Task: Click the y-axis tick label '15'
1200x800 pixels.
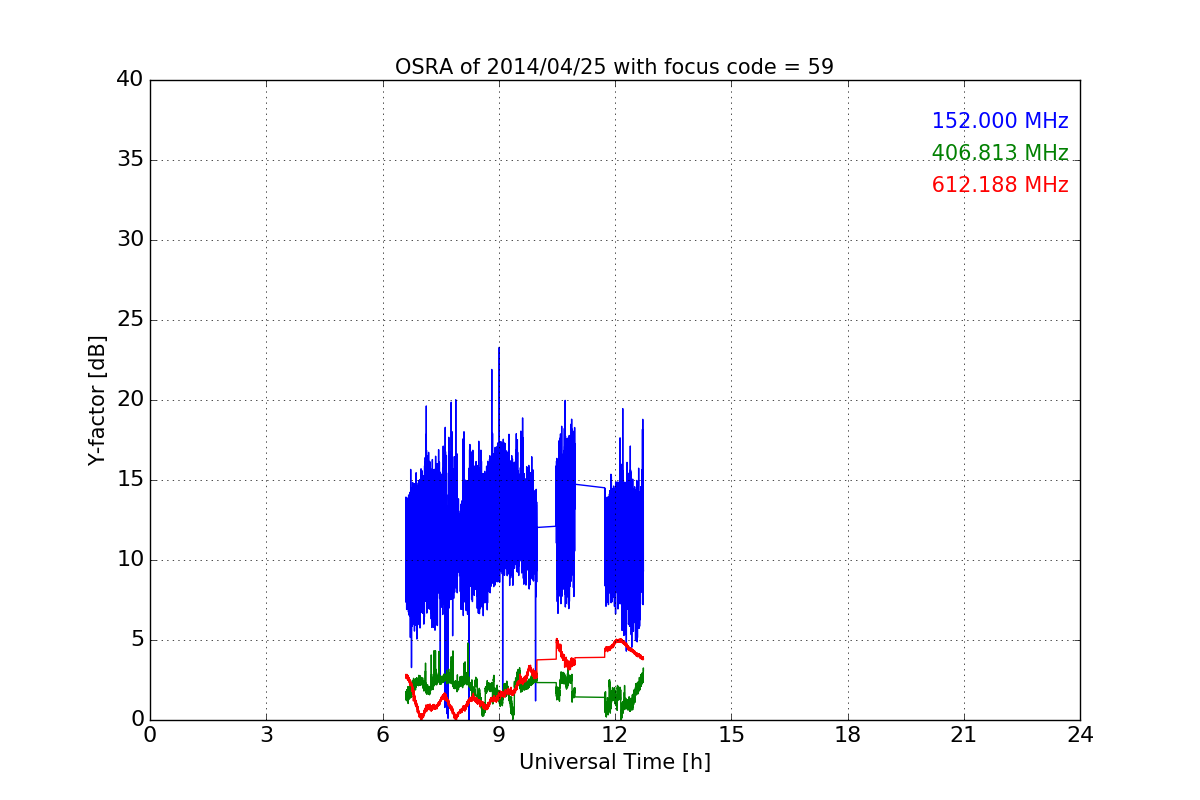Action: coord(130,480)
